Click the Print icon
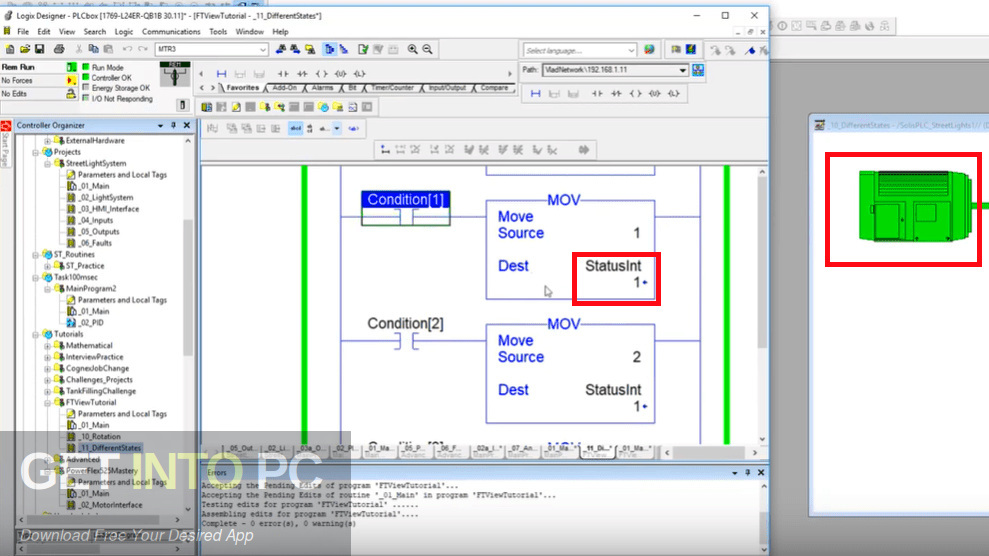This screenshot has height=556, width=989. 59,49
